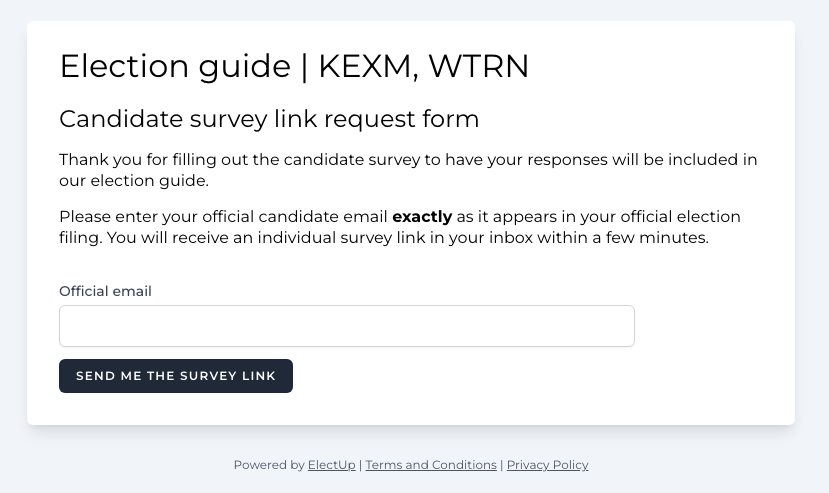Open the ElectUp link in footer
829x493 pixels.
(331, 465)
